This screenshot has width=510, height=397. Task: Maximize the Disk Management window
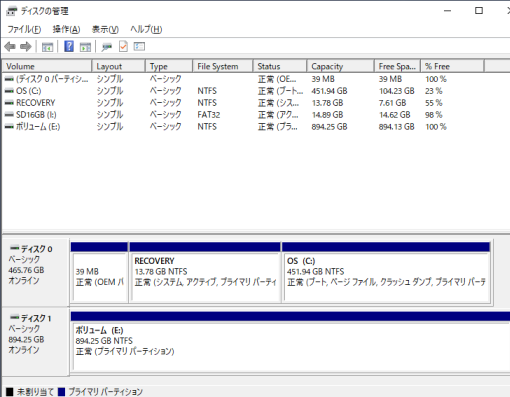(479, 11)
